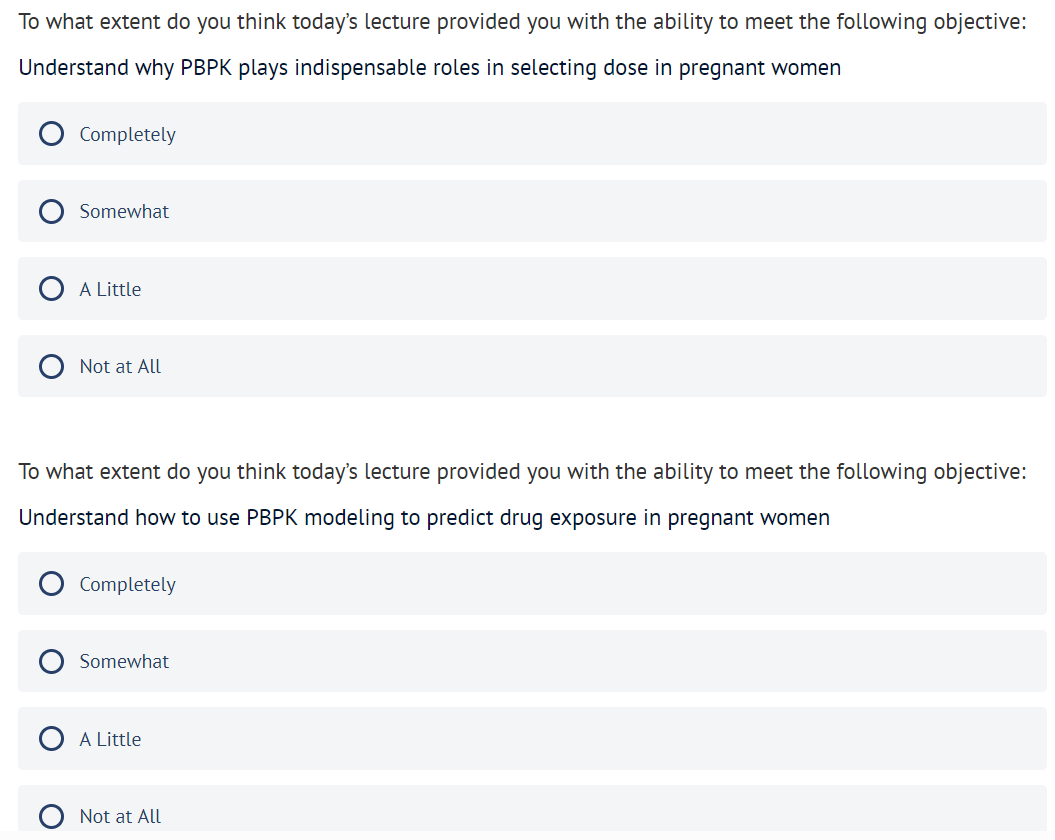Click the 'Not at All' label text under dose selection
The image size is (1055, 840).
coord(120,366)
